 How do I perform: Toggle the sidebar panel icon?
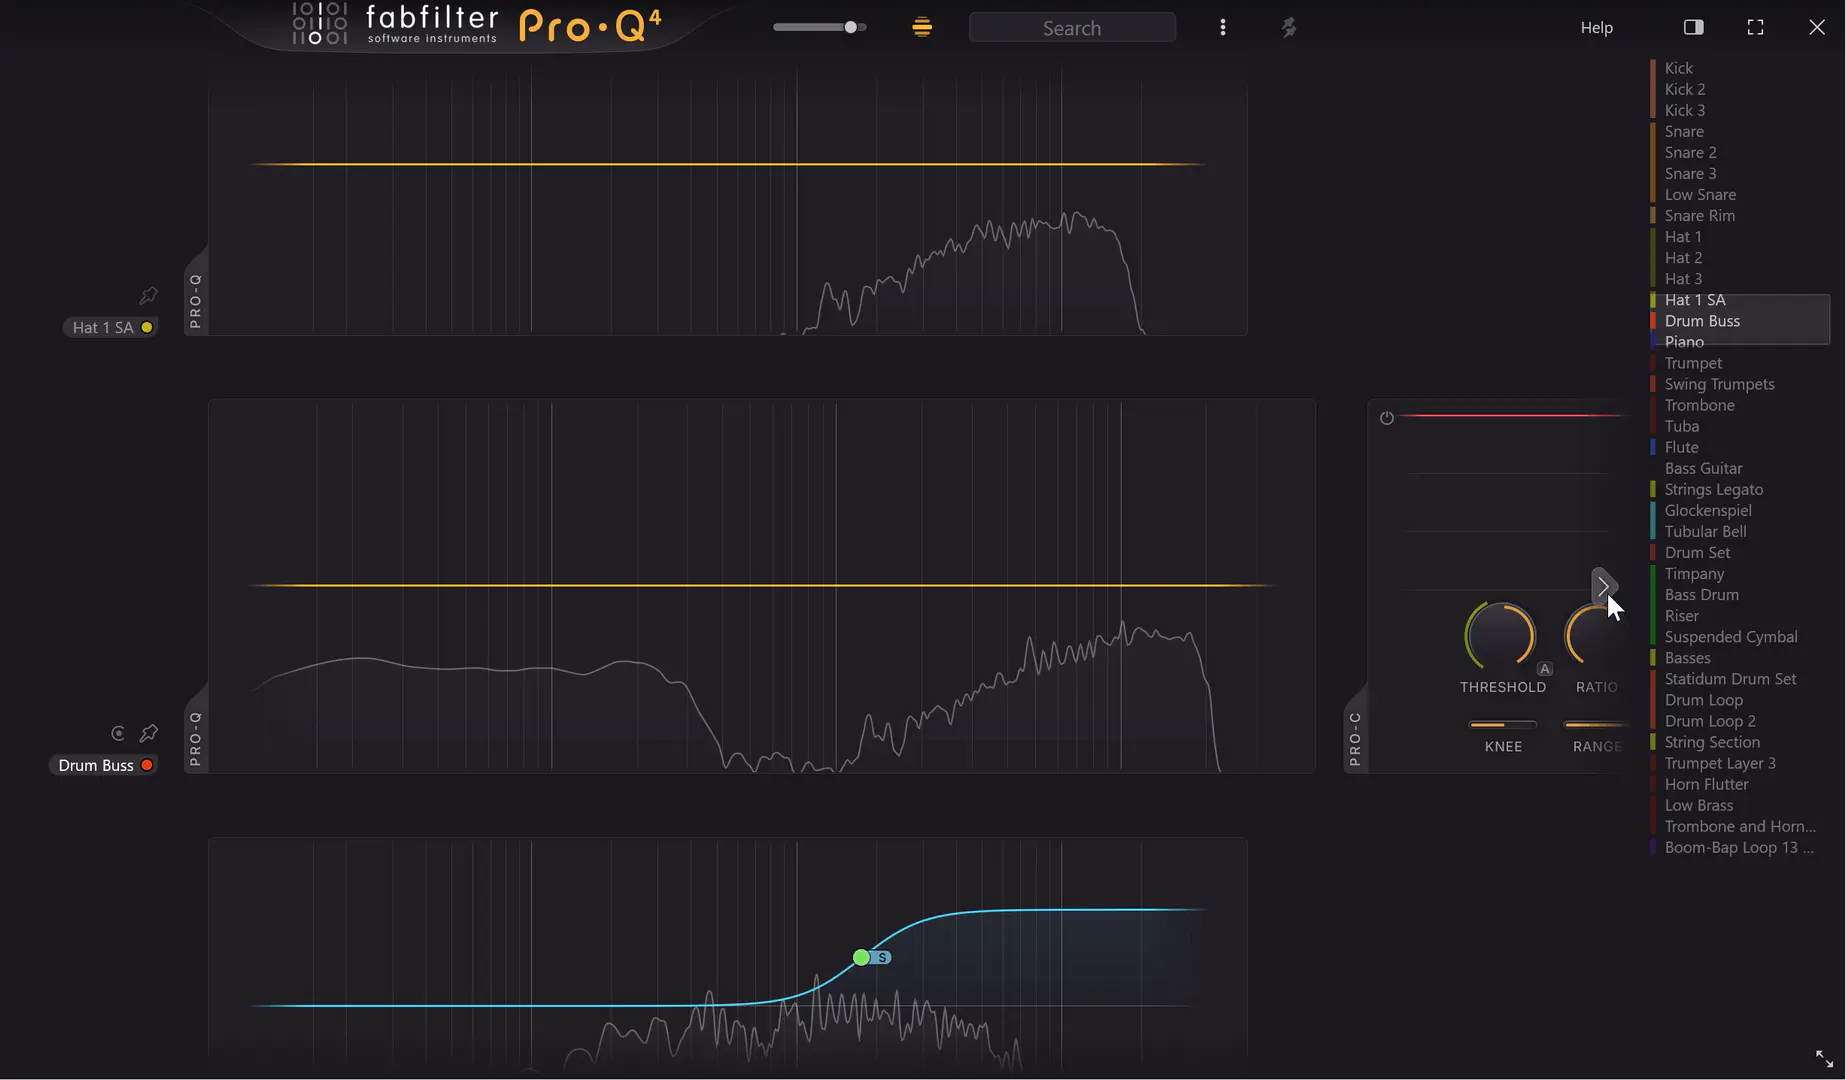tap(1693, 27)
